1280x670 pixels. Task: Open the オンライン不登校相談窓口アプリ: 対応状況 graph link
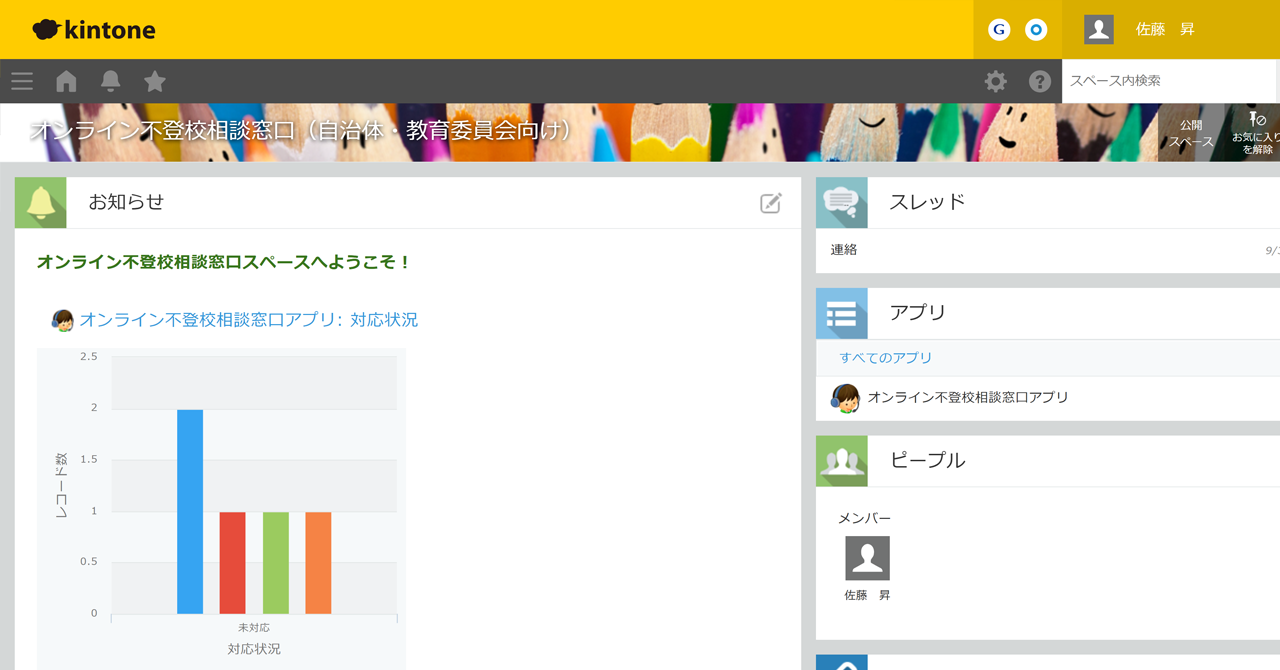pyautogui.click(x=248, y=320)
